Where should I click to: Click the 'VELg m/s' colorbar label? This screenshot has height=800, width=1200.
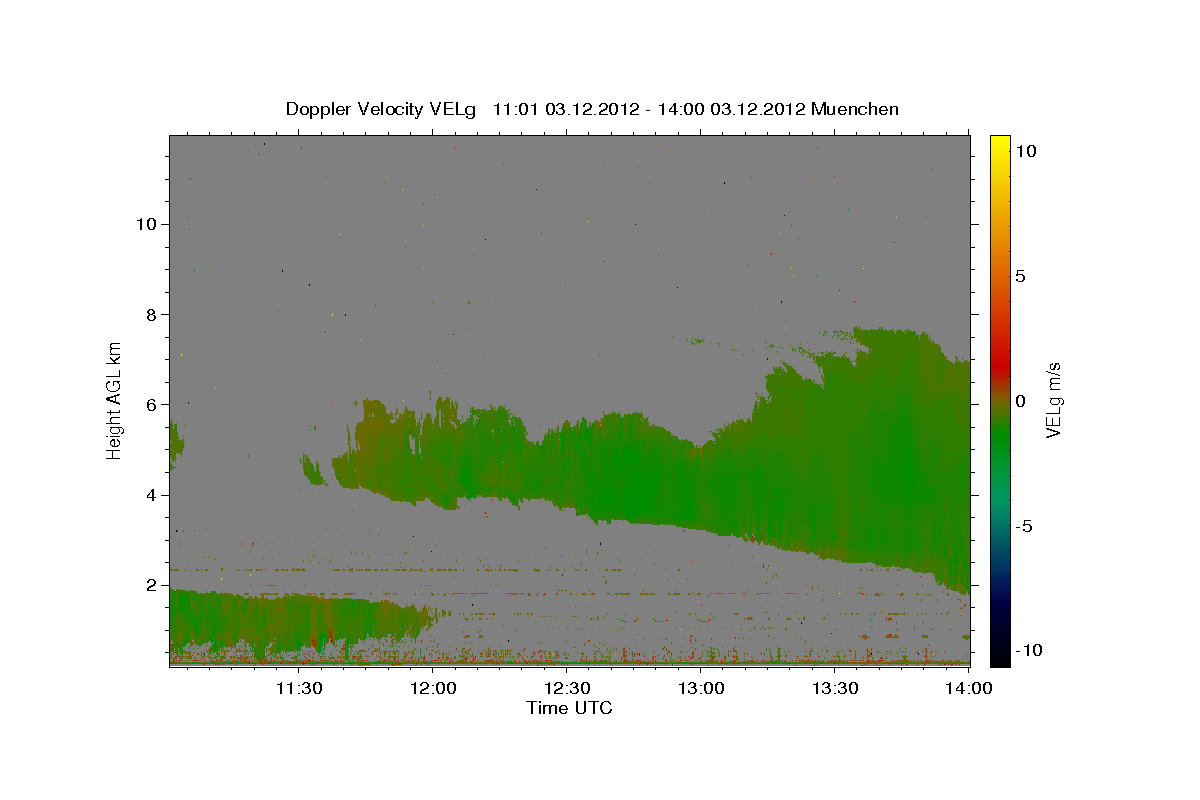coord(1053,400)
